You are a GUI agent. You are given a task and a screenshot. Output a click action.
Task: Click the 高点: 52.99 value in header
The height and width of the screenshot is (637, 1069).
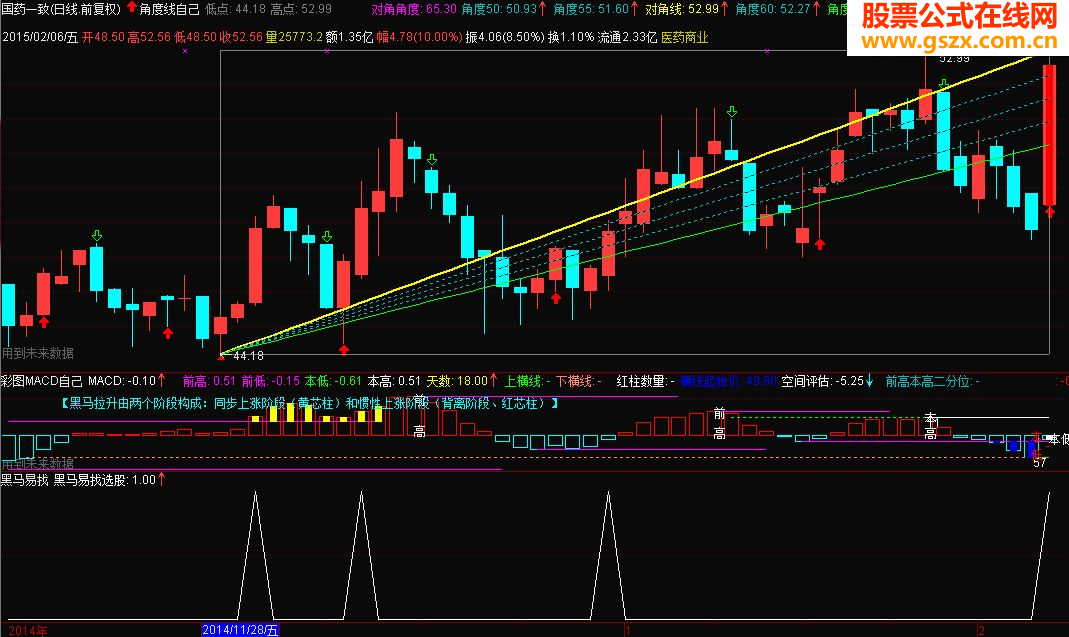[301, 9]
